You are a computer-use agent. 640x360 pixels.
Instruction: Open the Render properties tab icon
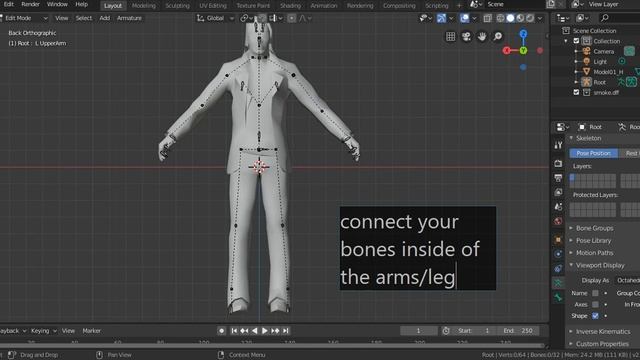(558, 164)
